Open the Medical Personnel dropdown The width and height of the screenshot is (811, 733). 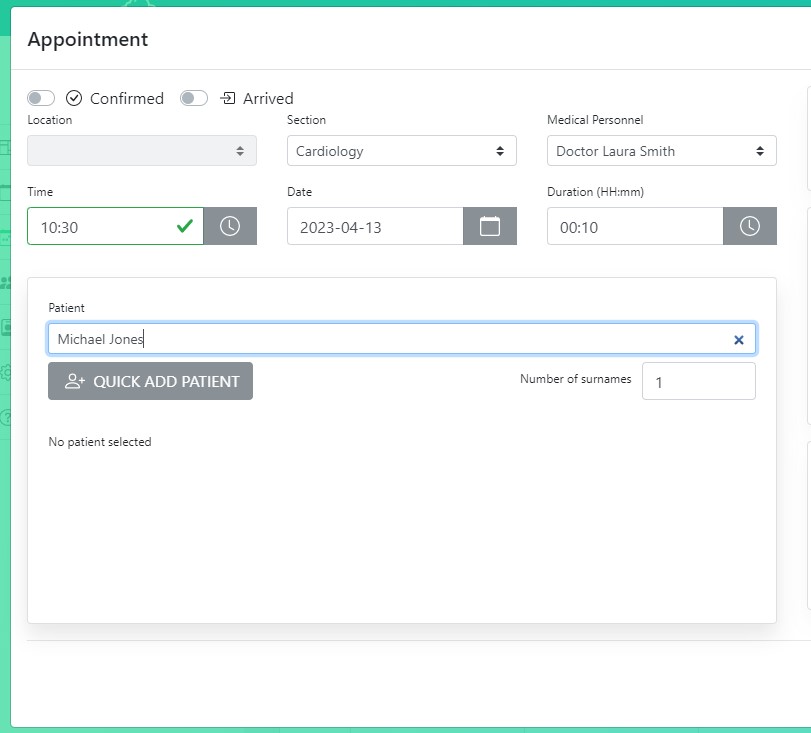pyautogui.click(x=661, y=151)
